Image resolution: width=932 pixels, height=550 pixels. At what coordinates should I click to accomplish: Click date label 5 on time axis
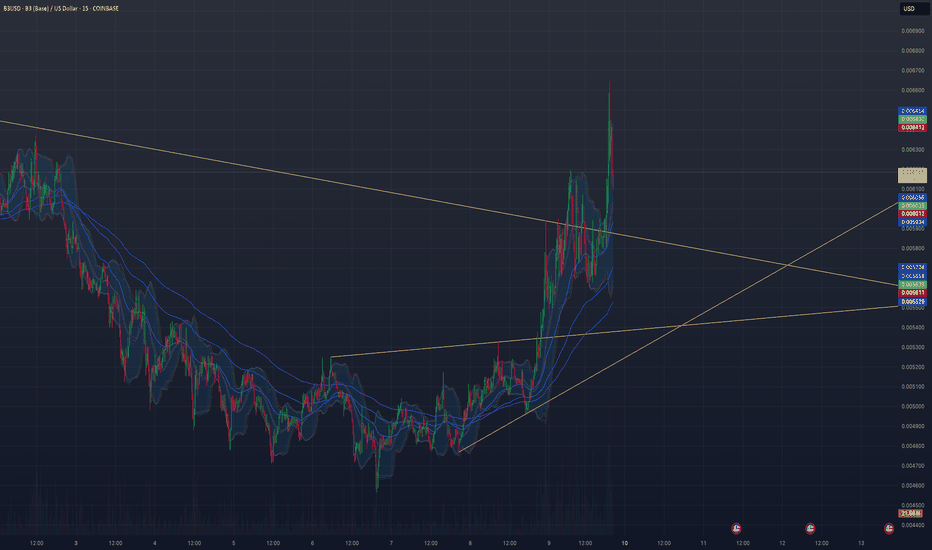234,543
